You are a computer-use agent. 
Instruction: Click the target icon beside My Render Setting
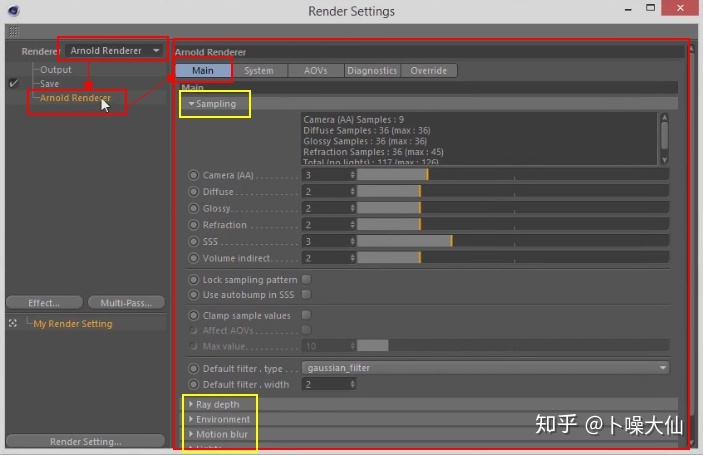coord(13,323)
